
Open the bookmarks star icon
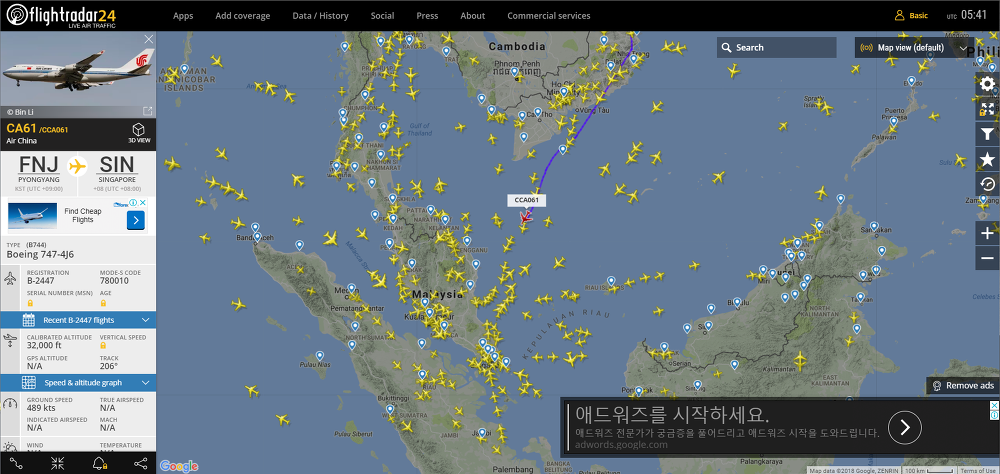pos(987,159)
